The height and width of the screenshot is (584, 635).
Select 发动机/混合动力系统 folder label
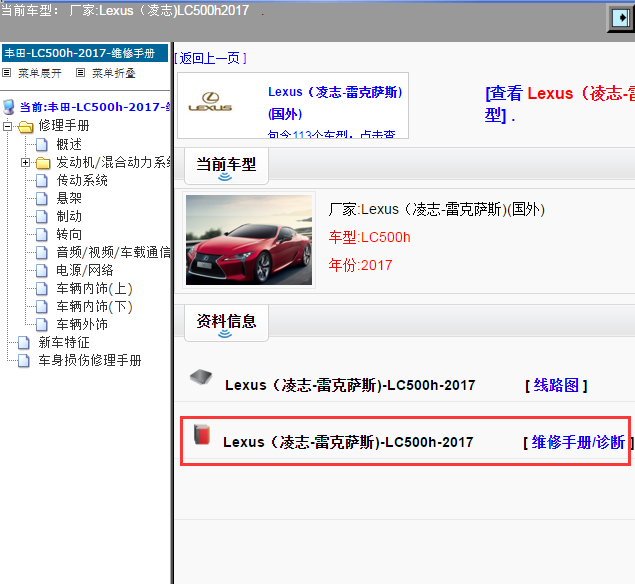113,162
